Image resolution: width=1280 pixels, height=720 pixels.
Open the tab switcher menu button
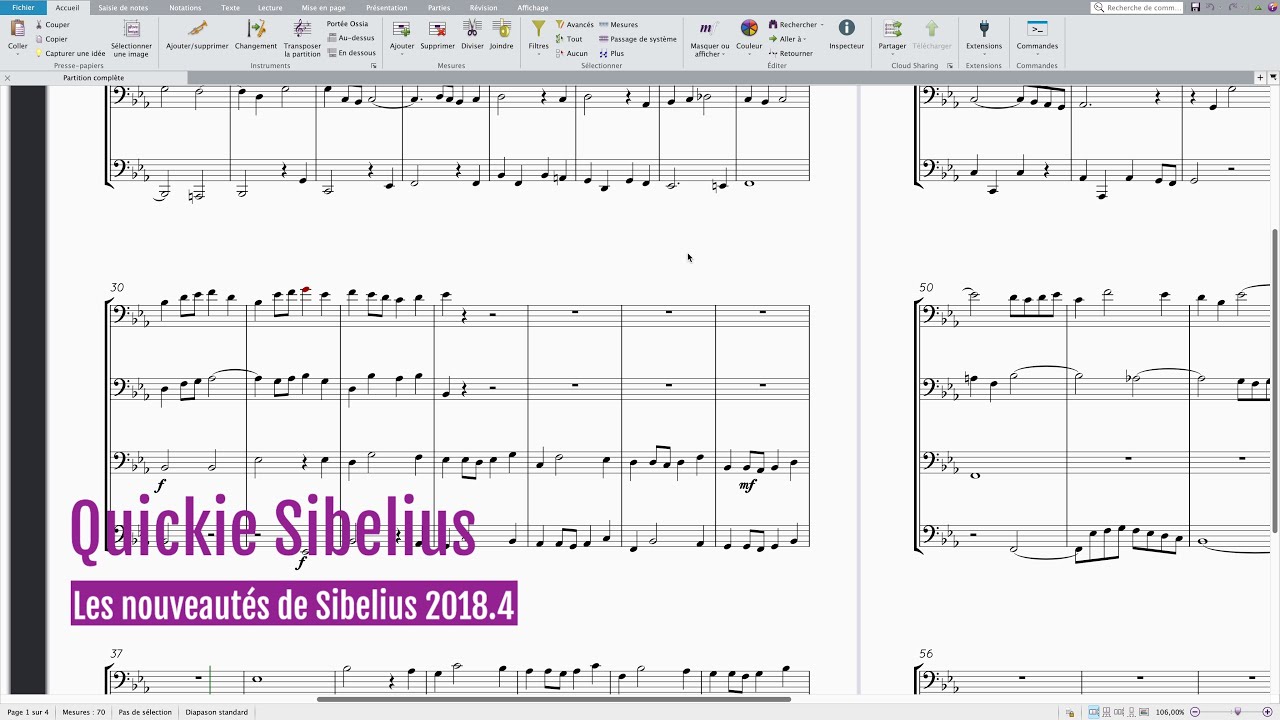tap(1273, 77)
